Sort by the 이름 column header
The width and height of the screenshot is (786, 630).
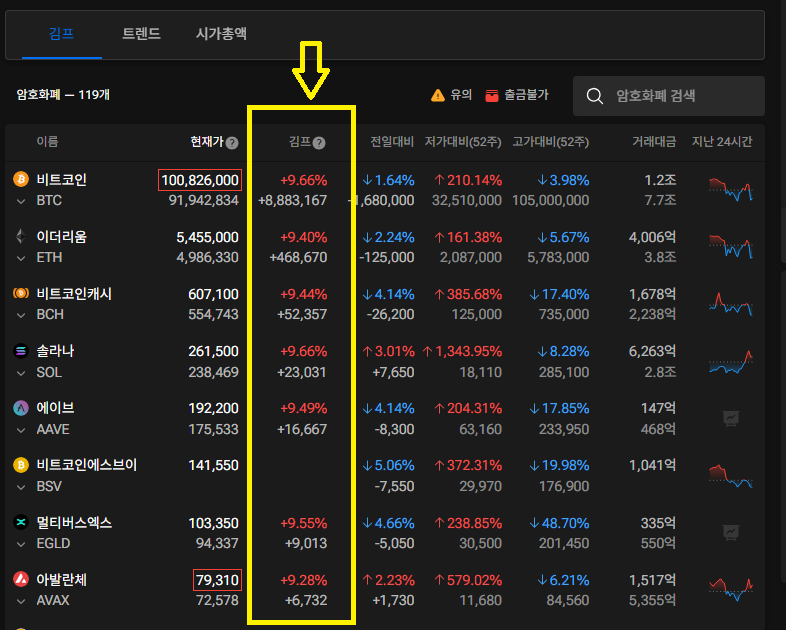pos(47,142)
